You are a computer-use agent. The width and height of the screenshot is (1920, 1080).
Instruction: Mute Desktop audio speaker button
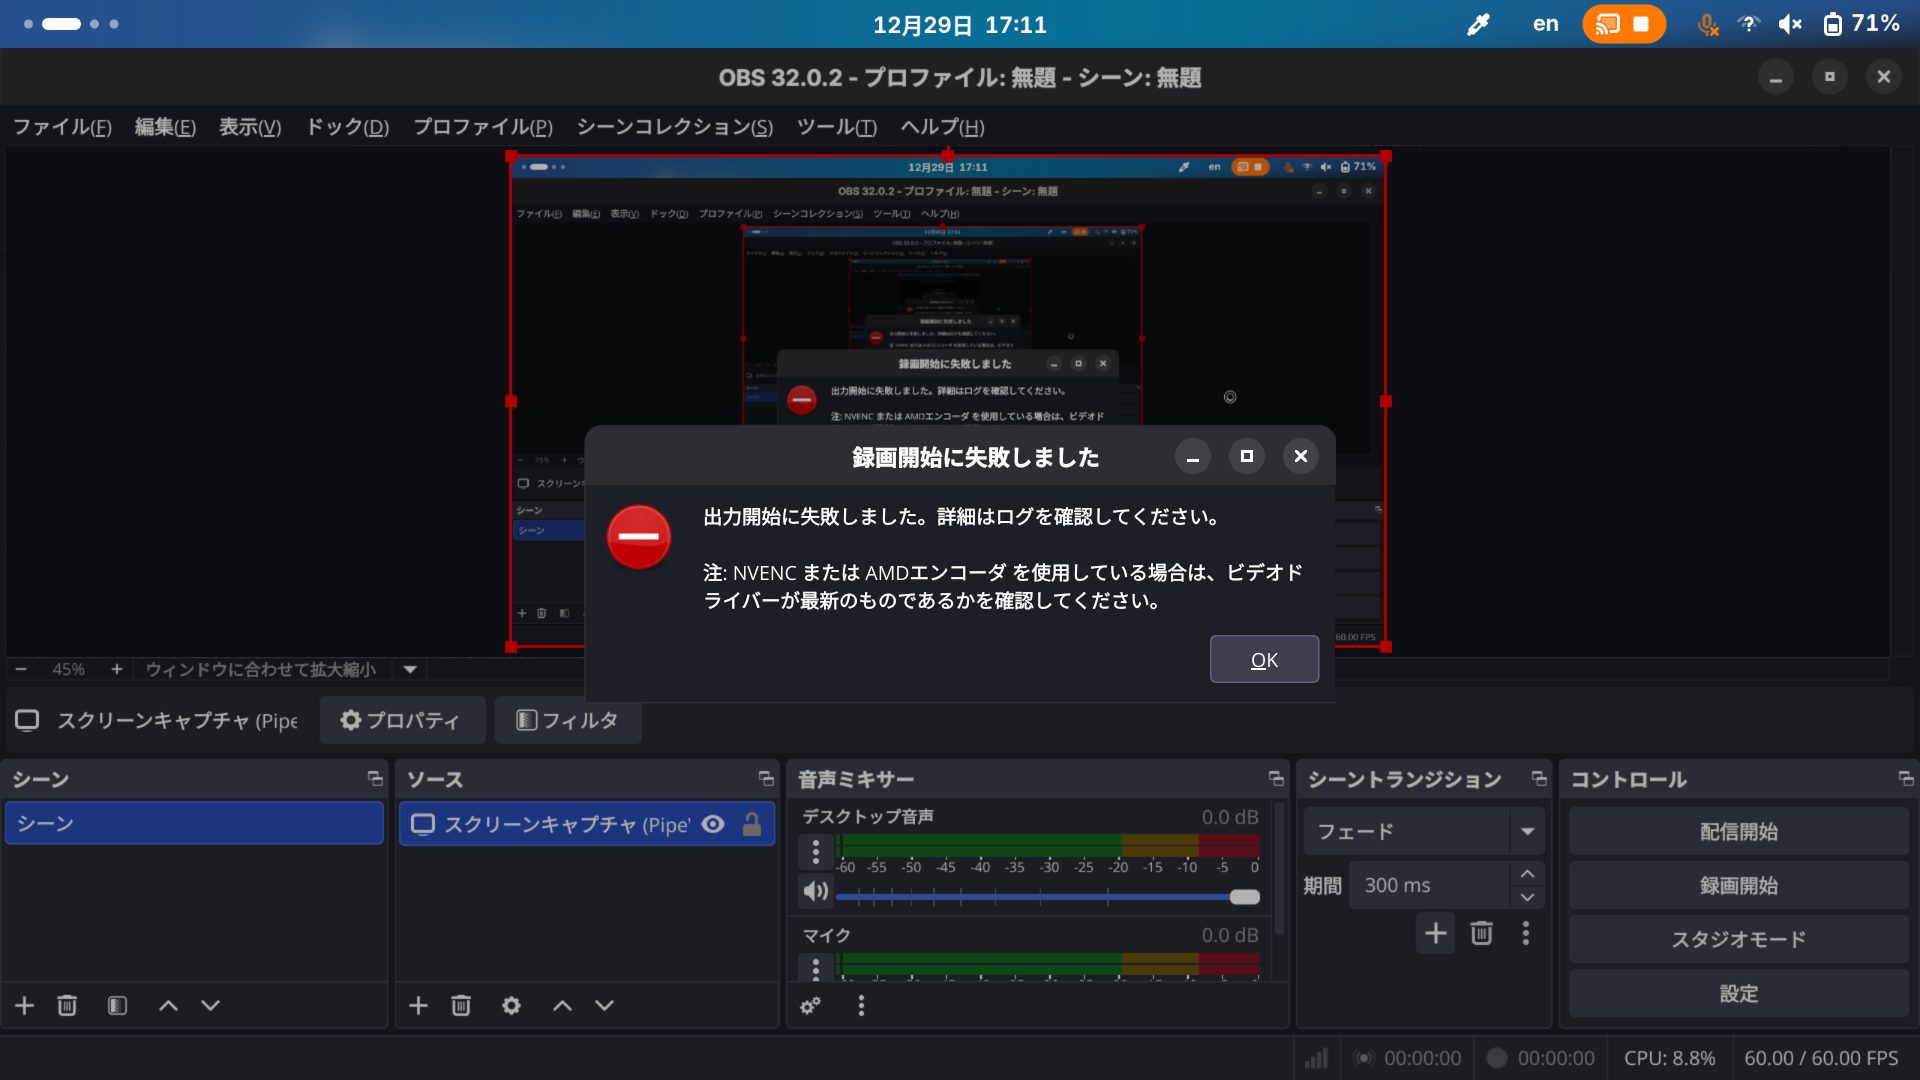816,890
